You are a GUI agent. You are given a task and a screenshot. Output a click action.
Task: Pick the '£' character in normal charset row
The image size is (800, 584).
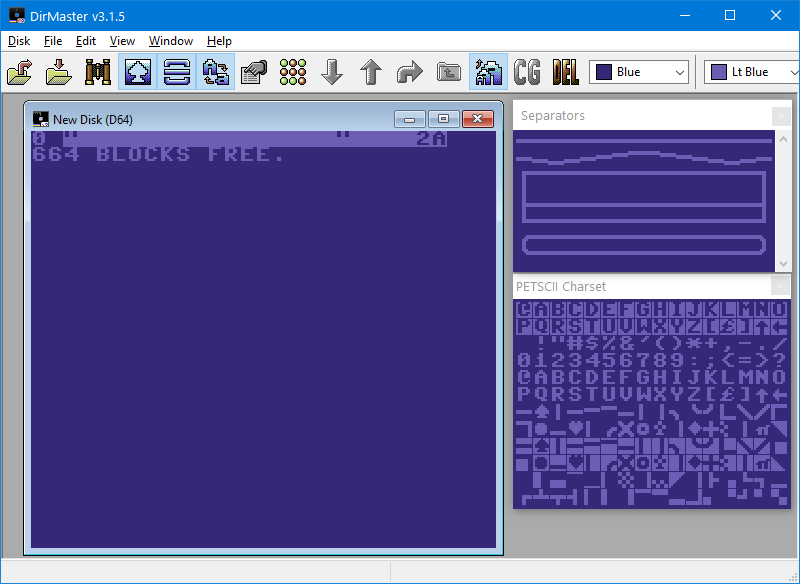tap(728, 394)
